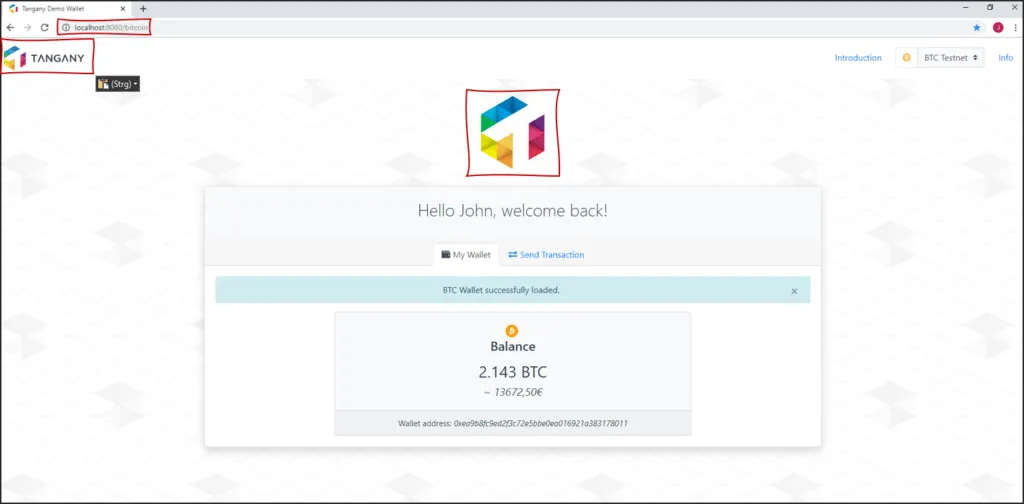
Task: Restore down the browser window
Action: (x=990, y=7)
